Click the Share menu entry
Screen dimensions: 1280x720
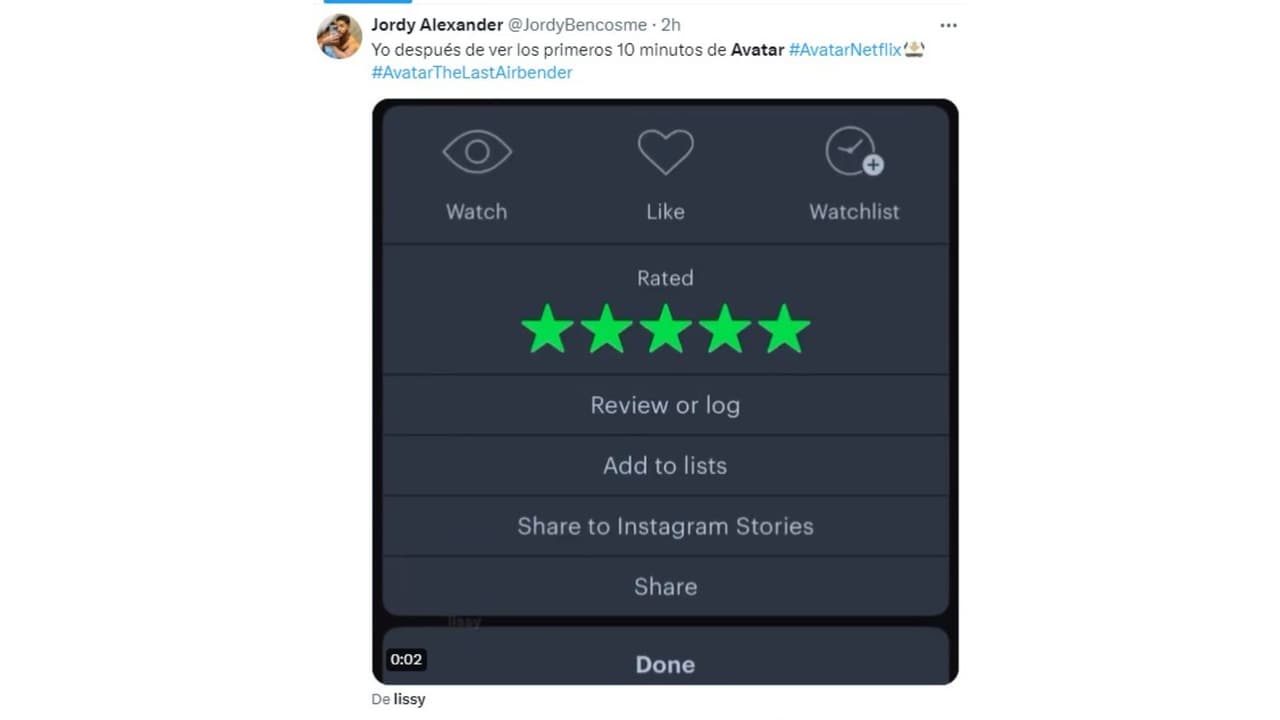(665, 586)
